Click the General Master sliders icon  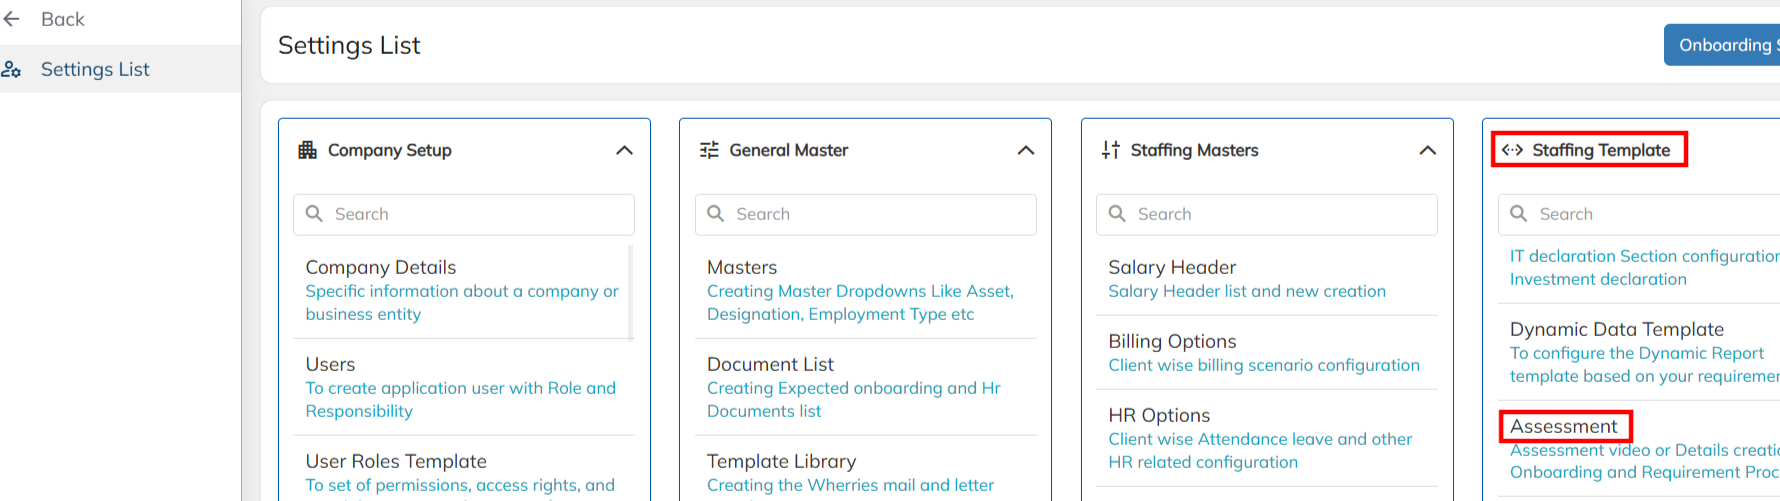709,150
